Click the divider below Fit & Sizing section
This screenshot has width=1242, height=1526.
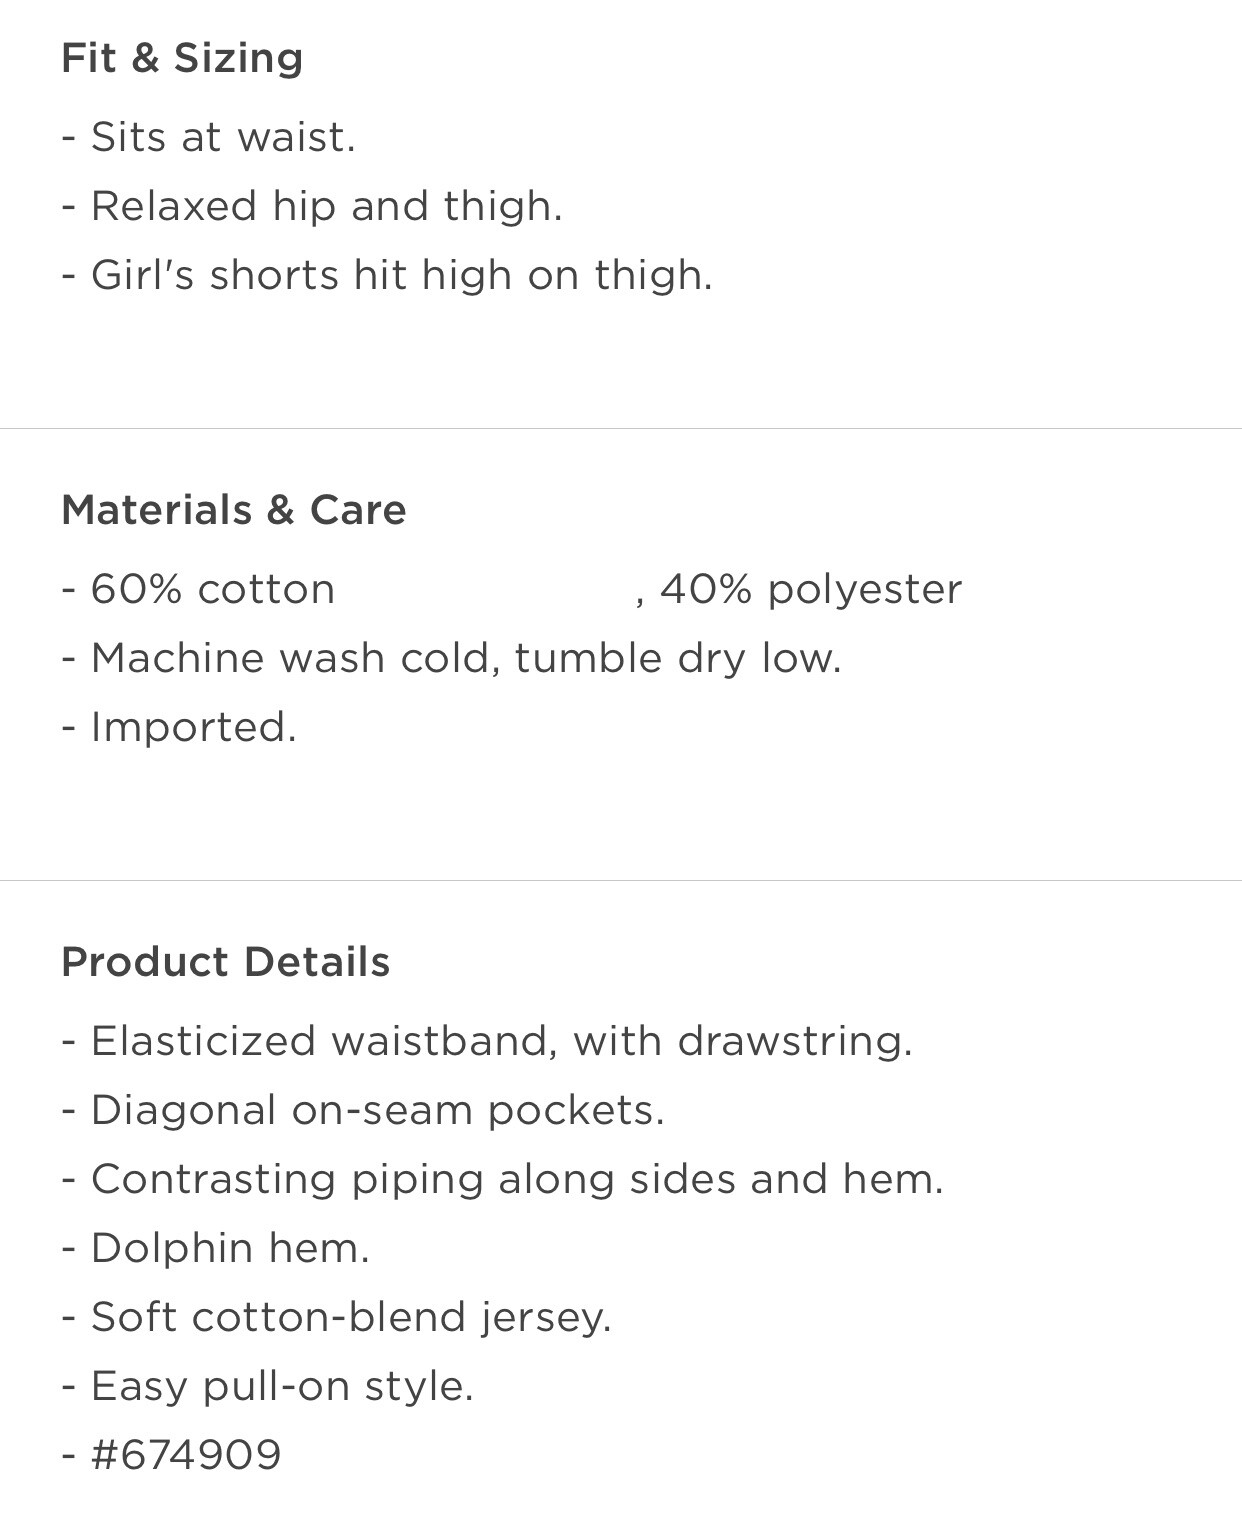coord(621,429)
